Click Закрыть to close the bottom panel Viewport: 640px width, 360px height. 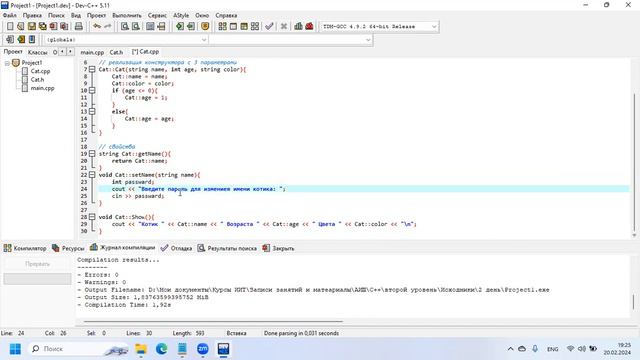pyautogui.click(x=278, y=248)
